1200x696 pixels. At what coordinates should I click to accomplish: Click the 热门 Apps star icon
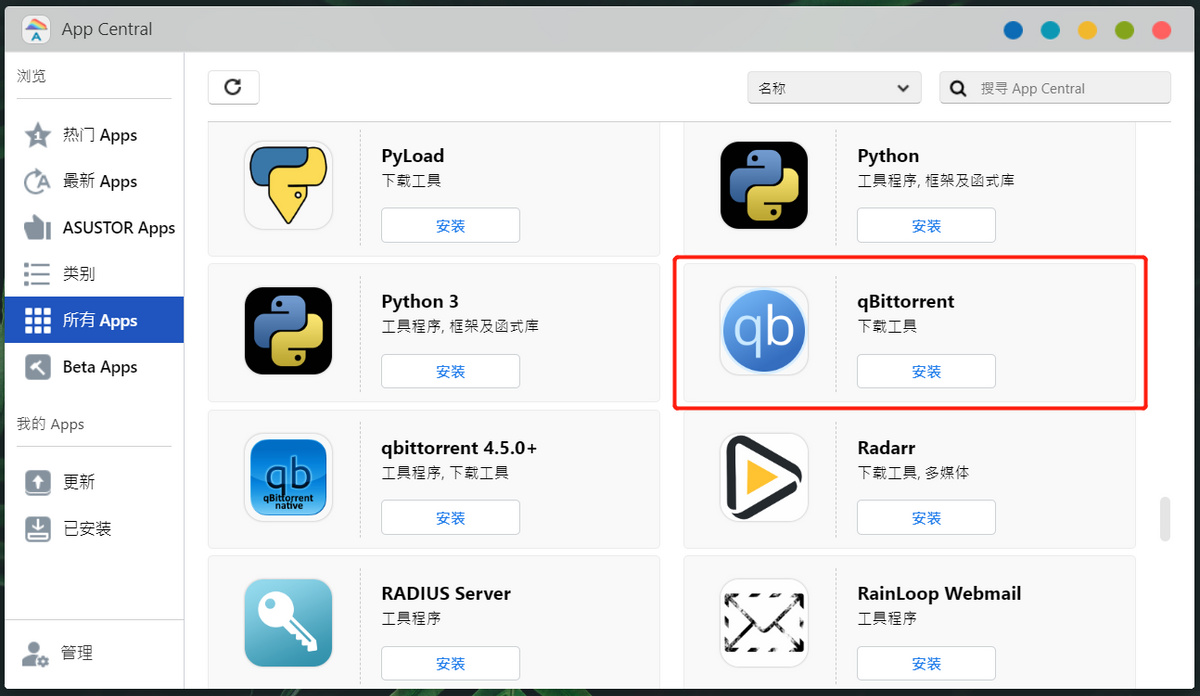[x=37, y=135]
